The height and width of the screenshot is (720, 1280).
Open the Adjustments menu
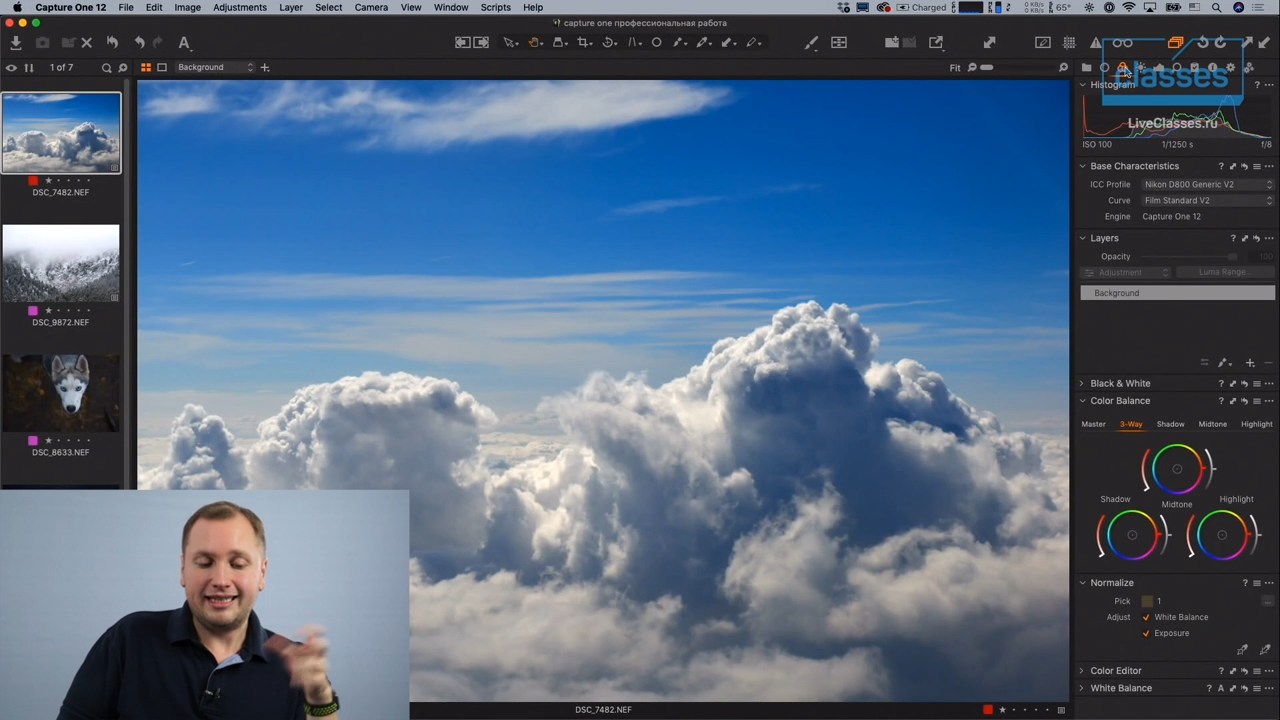tap(240, 7)
